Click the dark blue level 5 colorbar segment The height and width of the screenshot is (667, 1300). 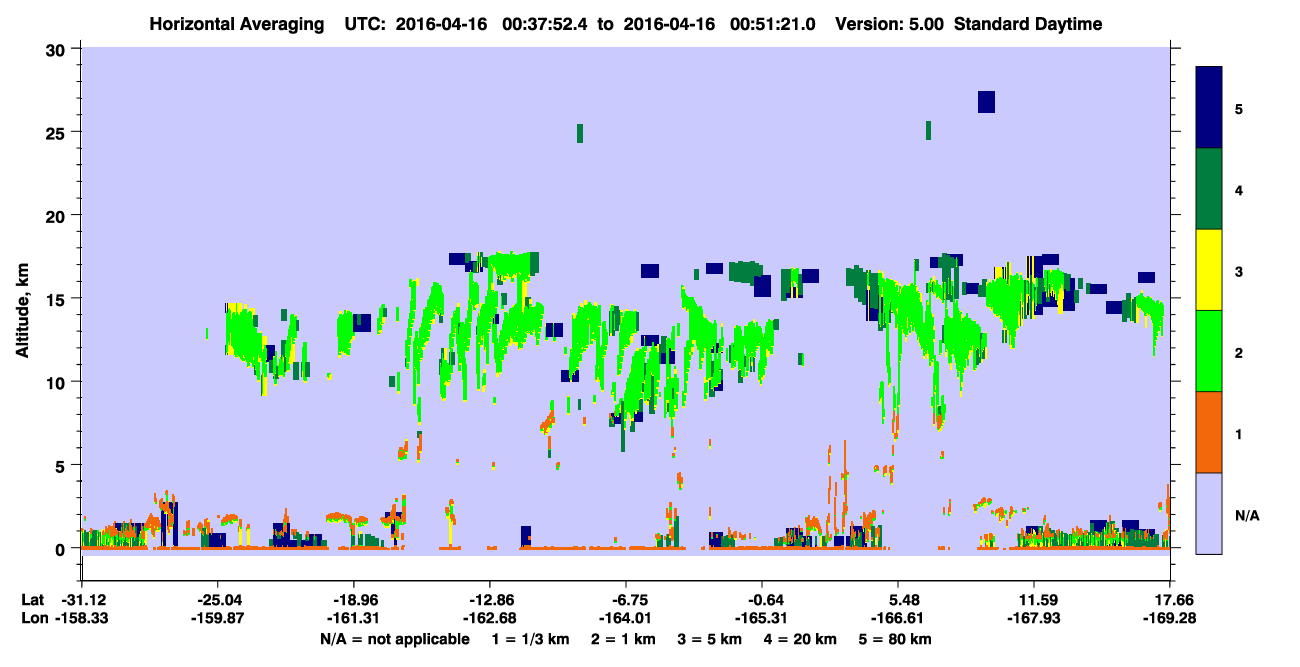pyautogui.click(x=1209, y=108)
